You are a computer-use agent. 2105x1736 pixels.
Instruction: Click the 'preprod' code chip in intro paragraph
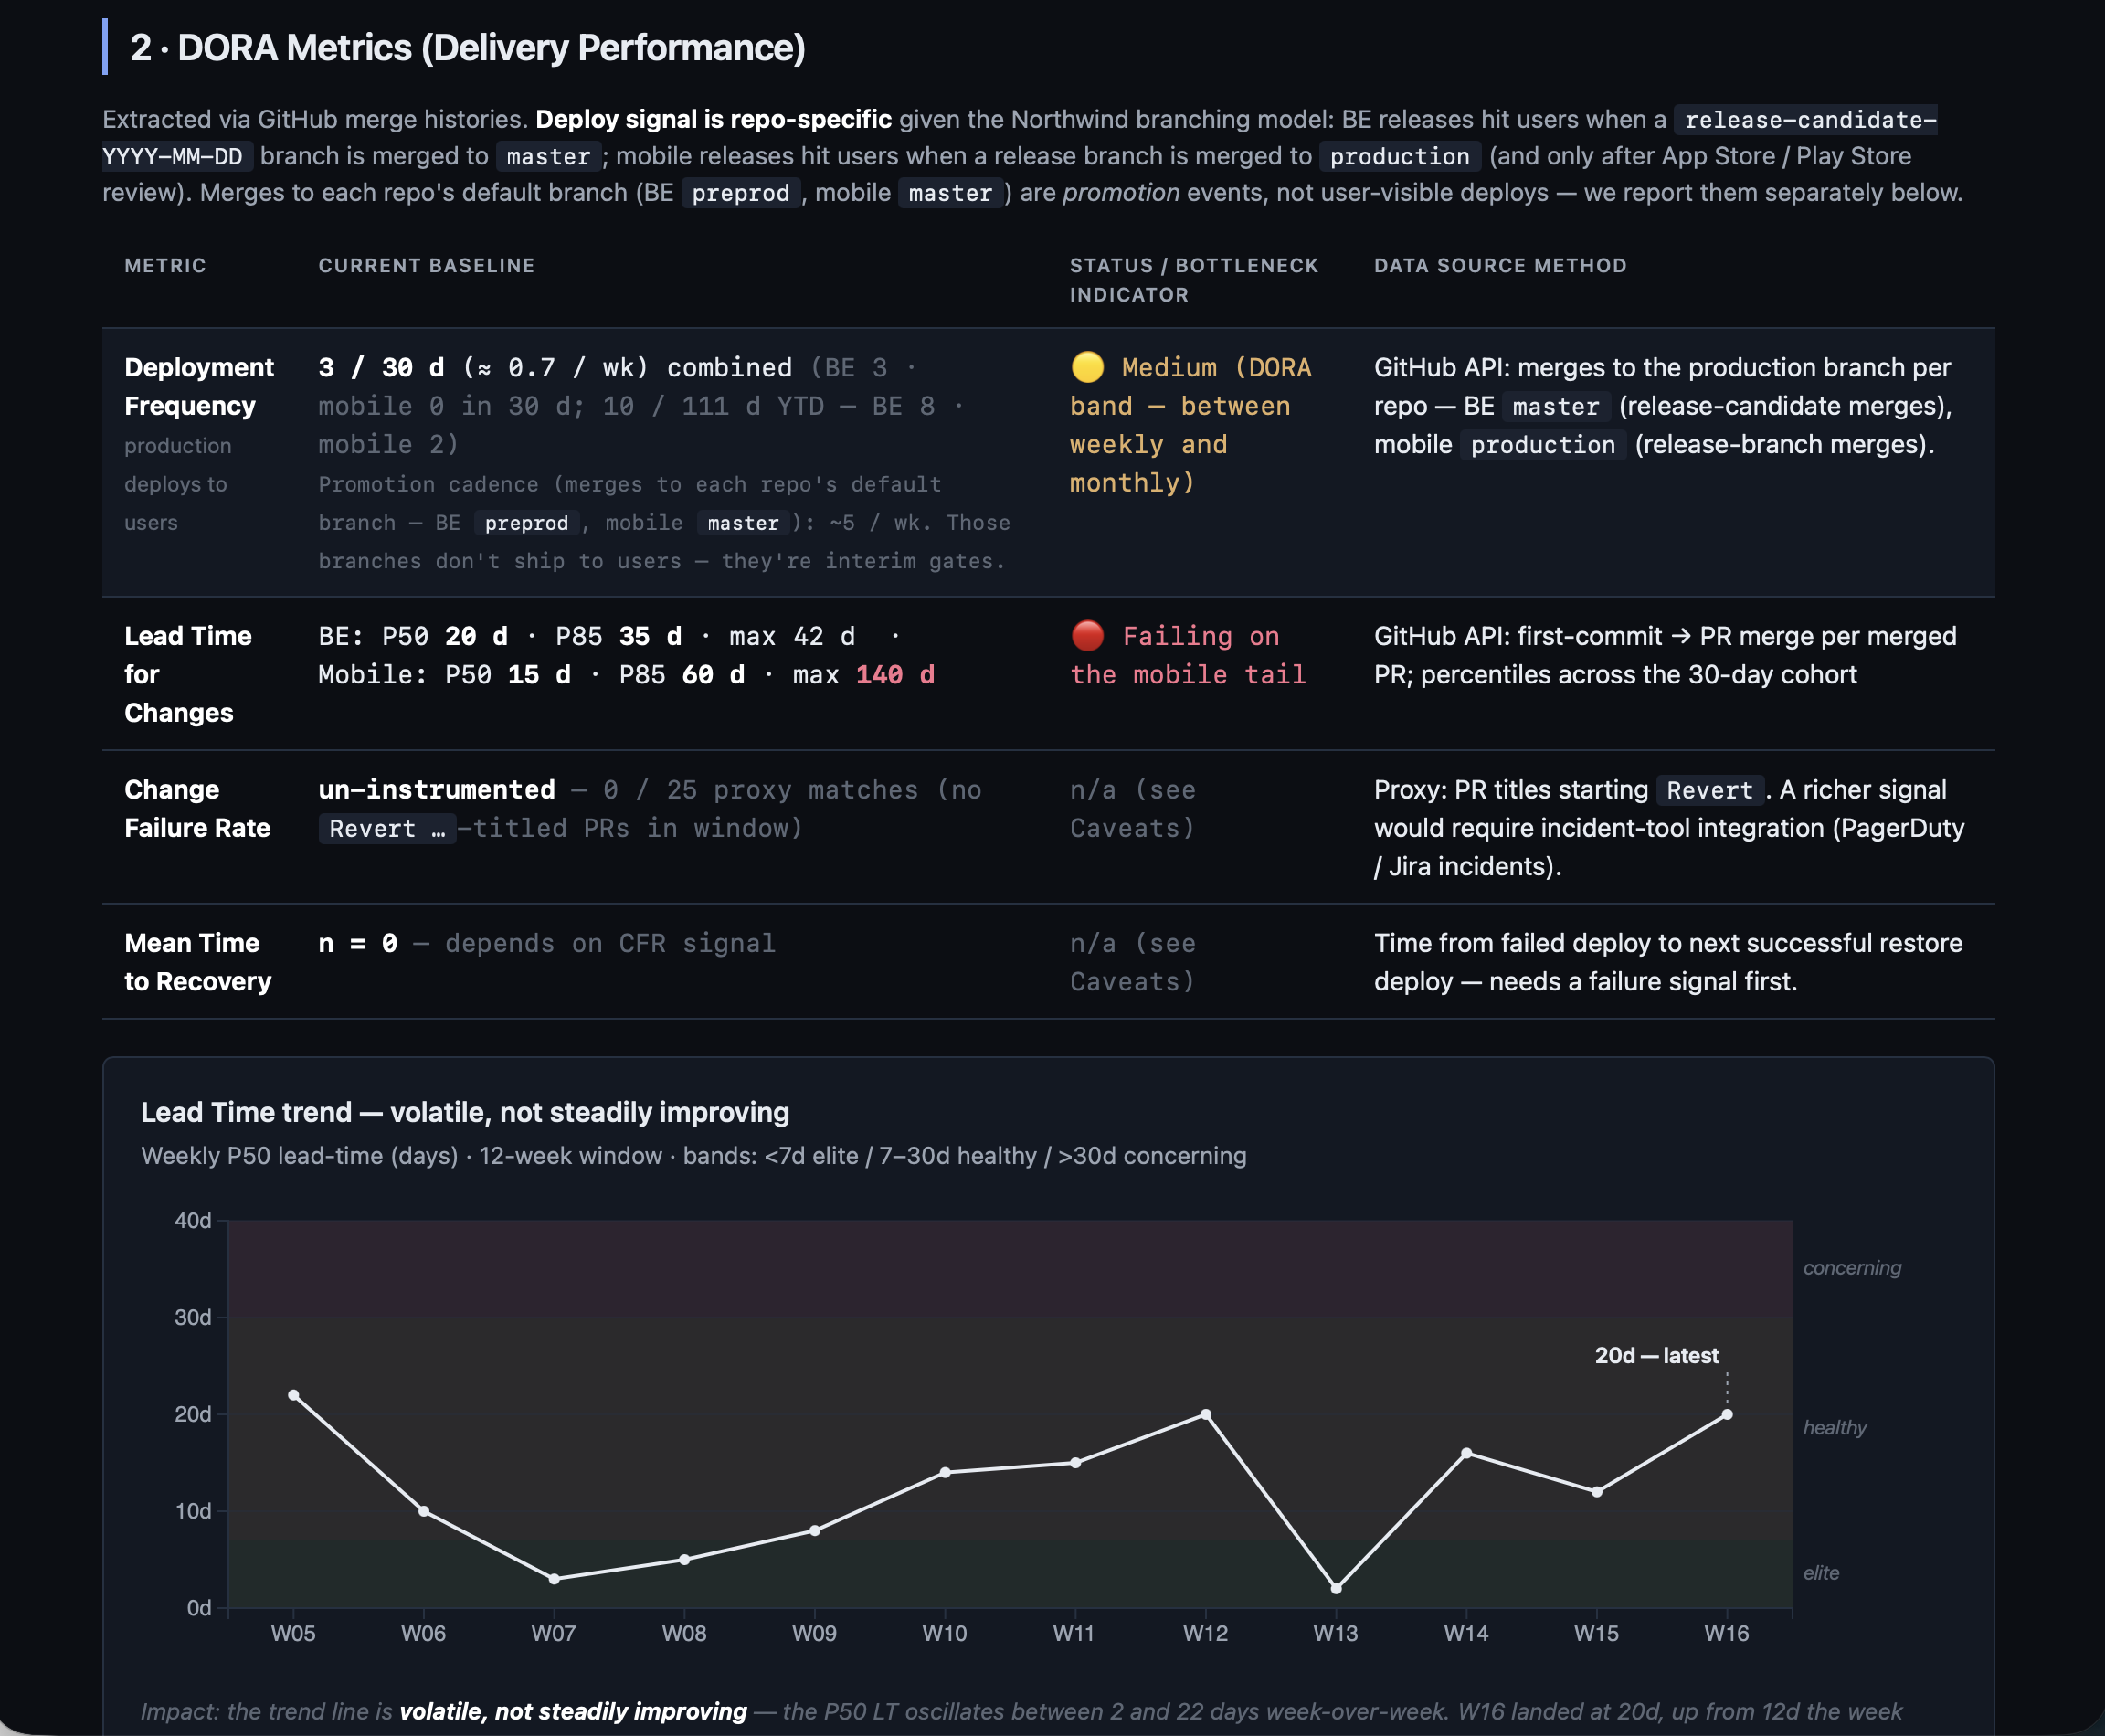coord(740,193)
